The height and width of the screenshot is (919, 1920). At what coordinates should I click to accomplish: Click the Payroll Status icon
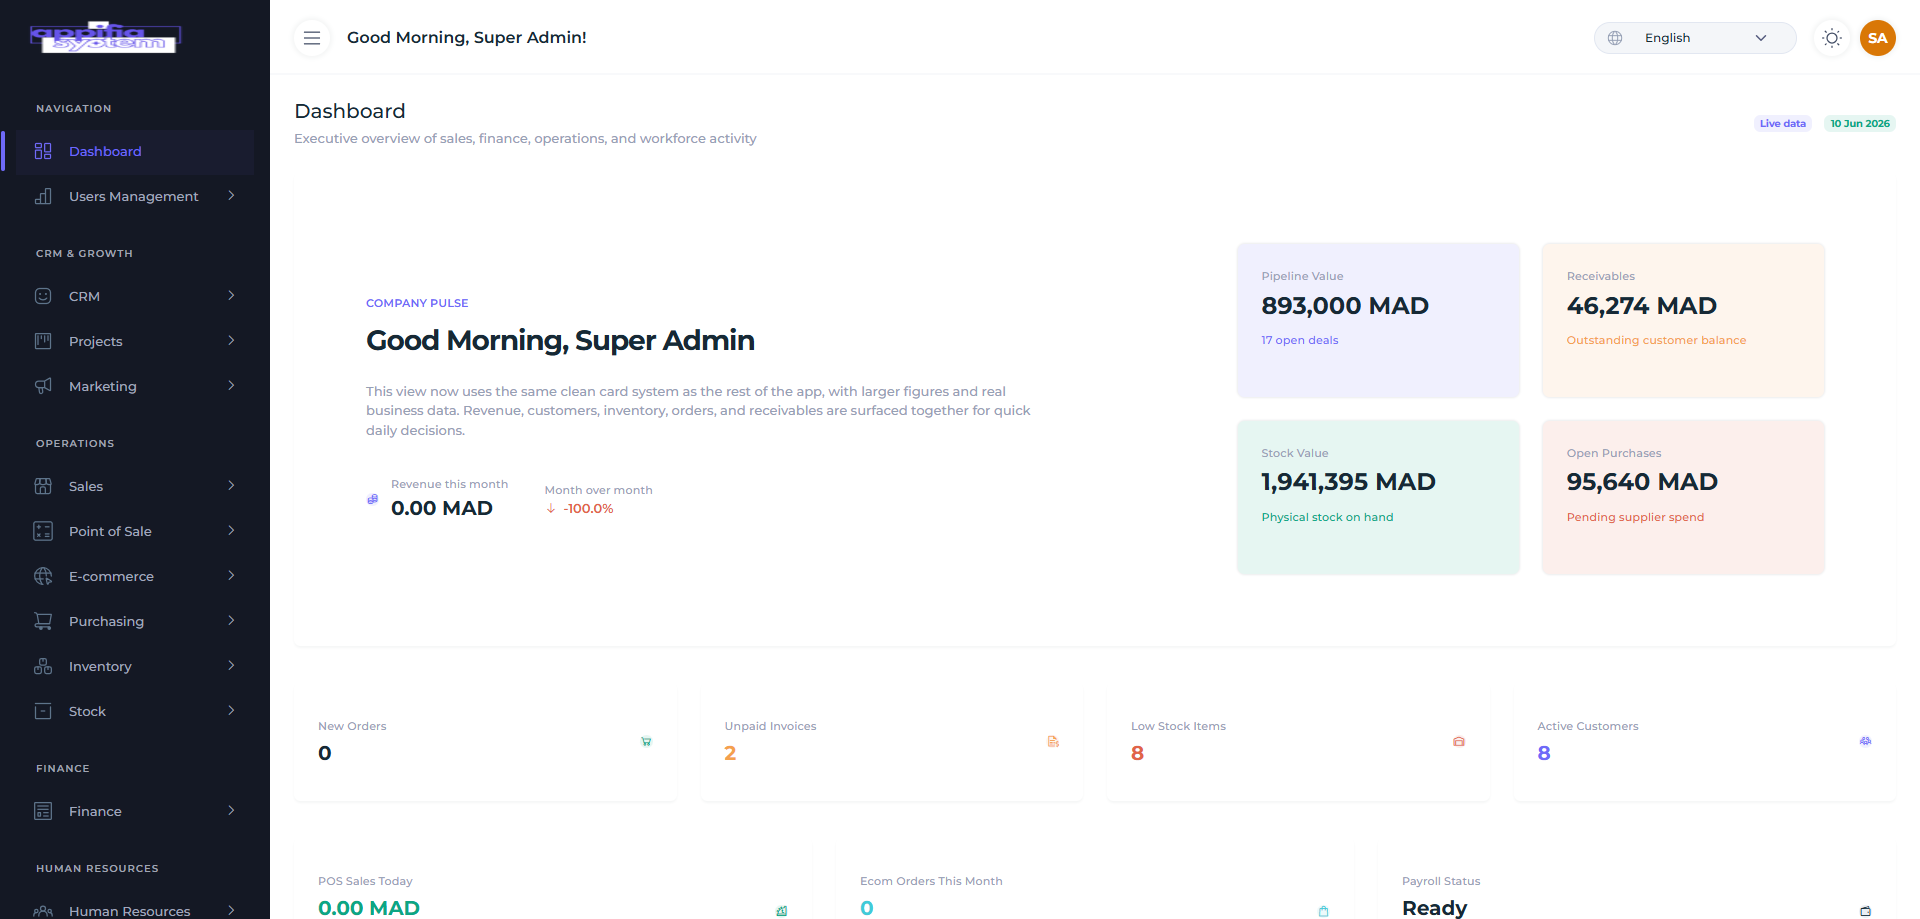pos(1865,911)
